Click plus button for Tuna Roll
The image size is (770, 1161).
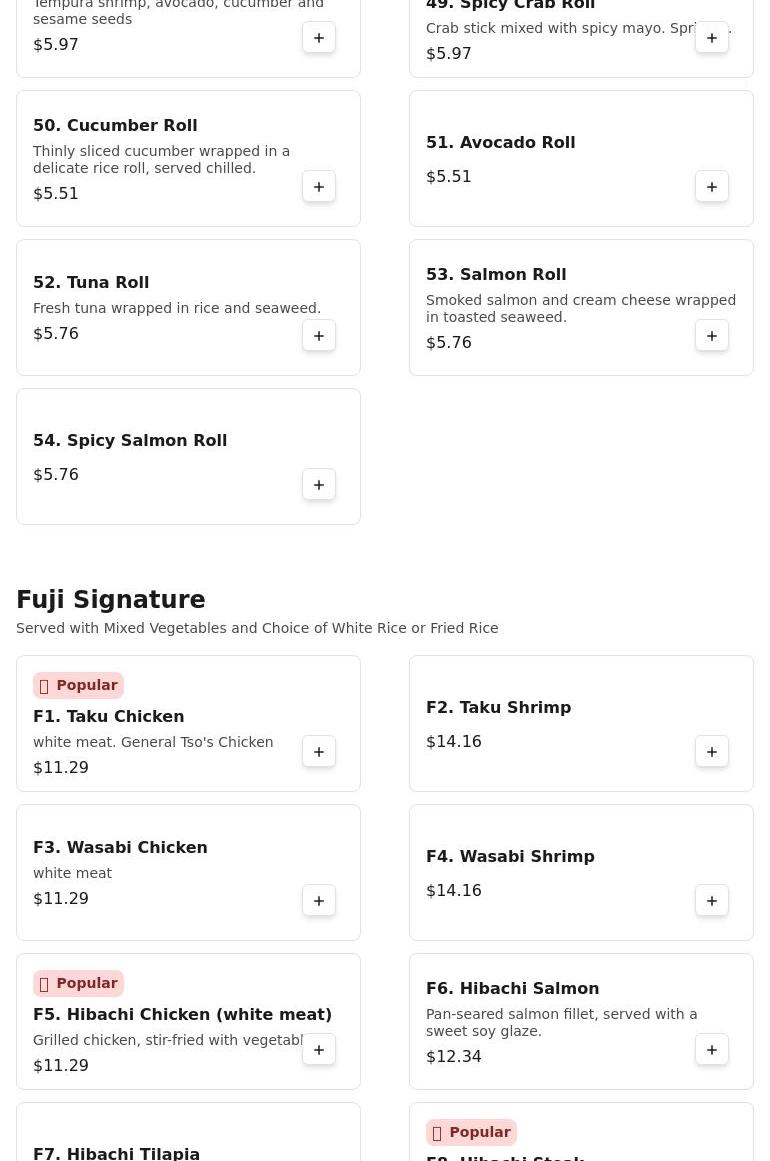tap(319, 336)
